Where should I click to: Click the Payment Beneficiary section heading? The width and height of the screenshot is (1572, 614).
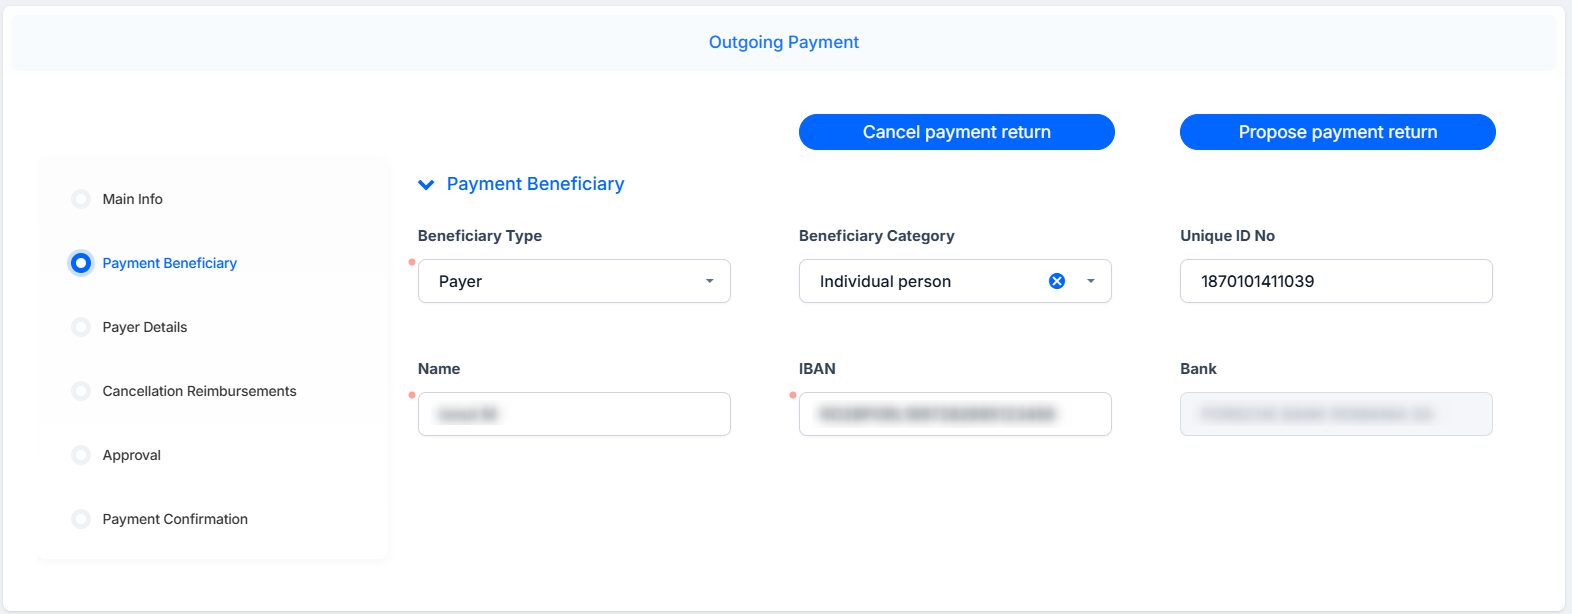pyautogui.click(x=535, y=184)
